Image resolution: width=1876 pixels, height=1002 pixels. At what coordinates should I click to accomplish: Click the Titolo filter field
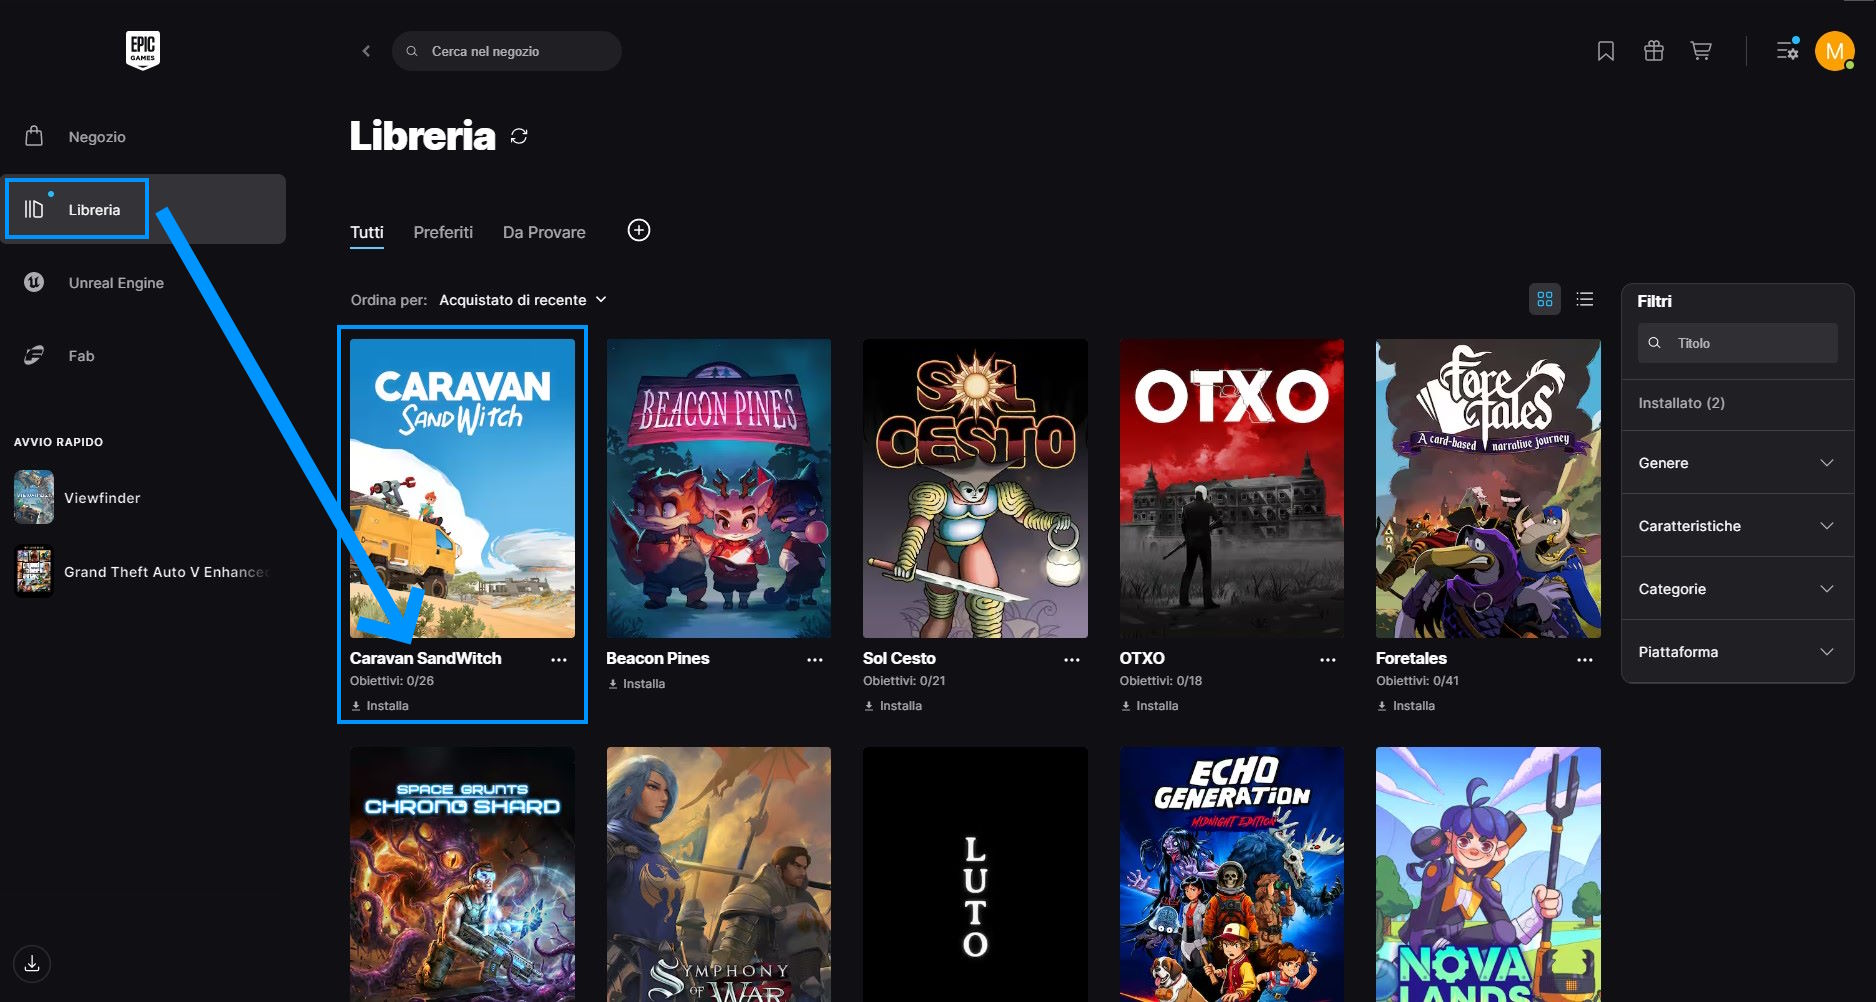(x=1737, y=343)
